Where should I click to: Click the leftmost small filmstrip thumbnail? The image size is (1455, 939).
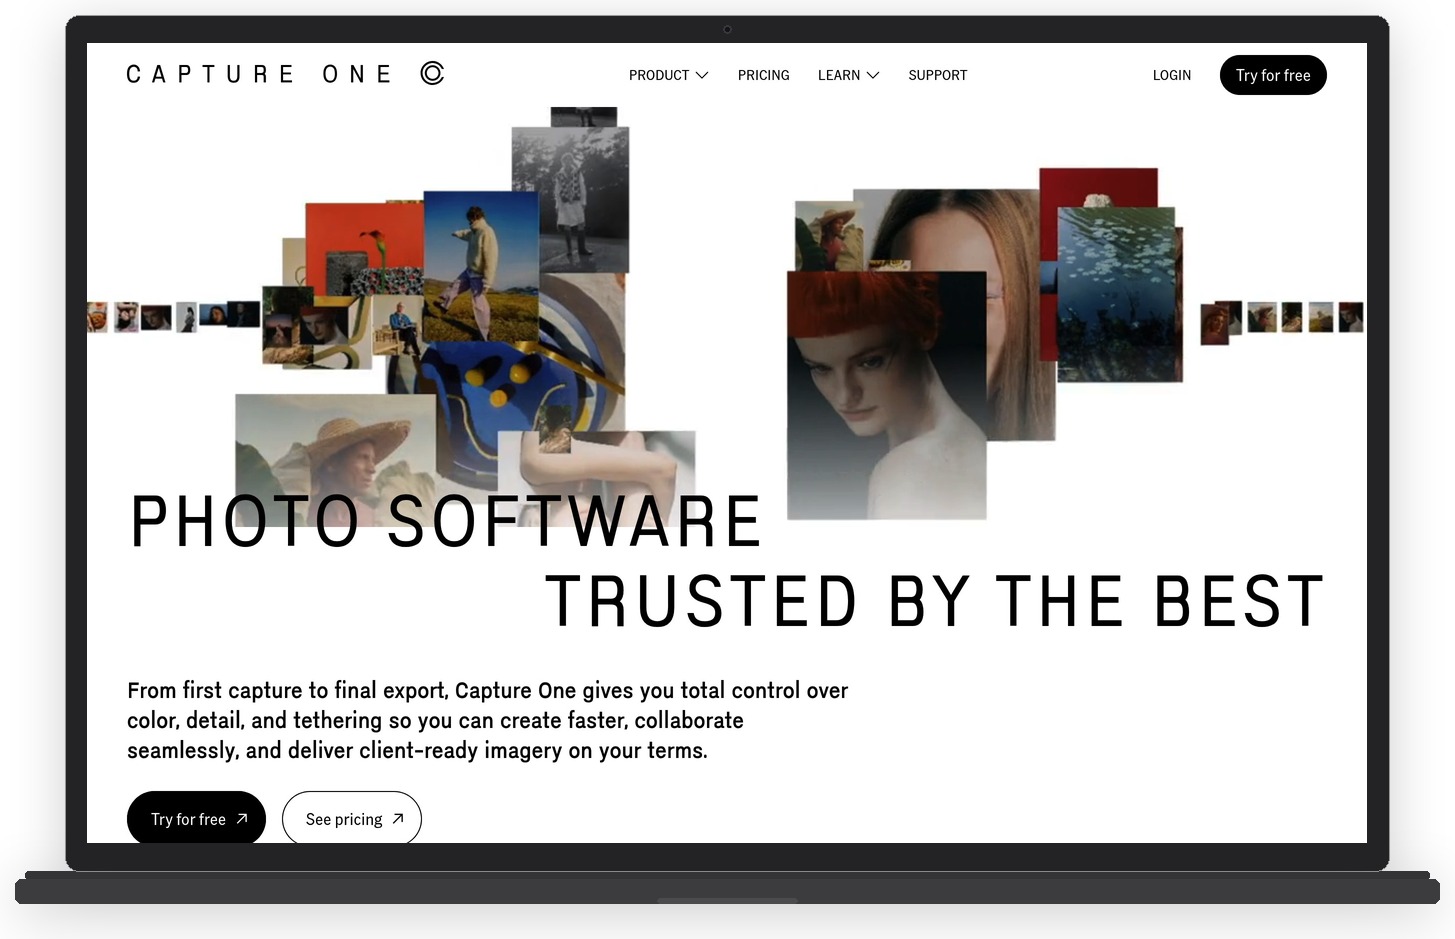pyautogui.click(x=95, y=317)
